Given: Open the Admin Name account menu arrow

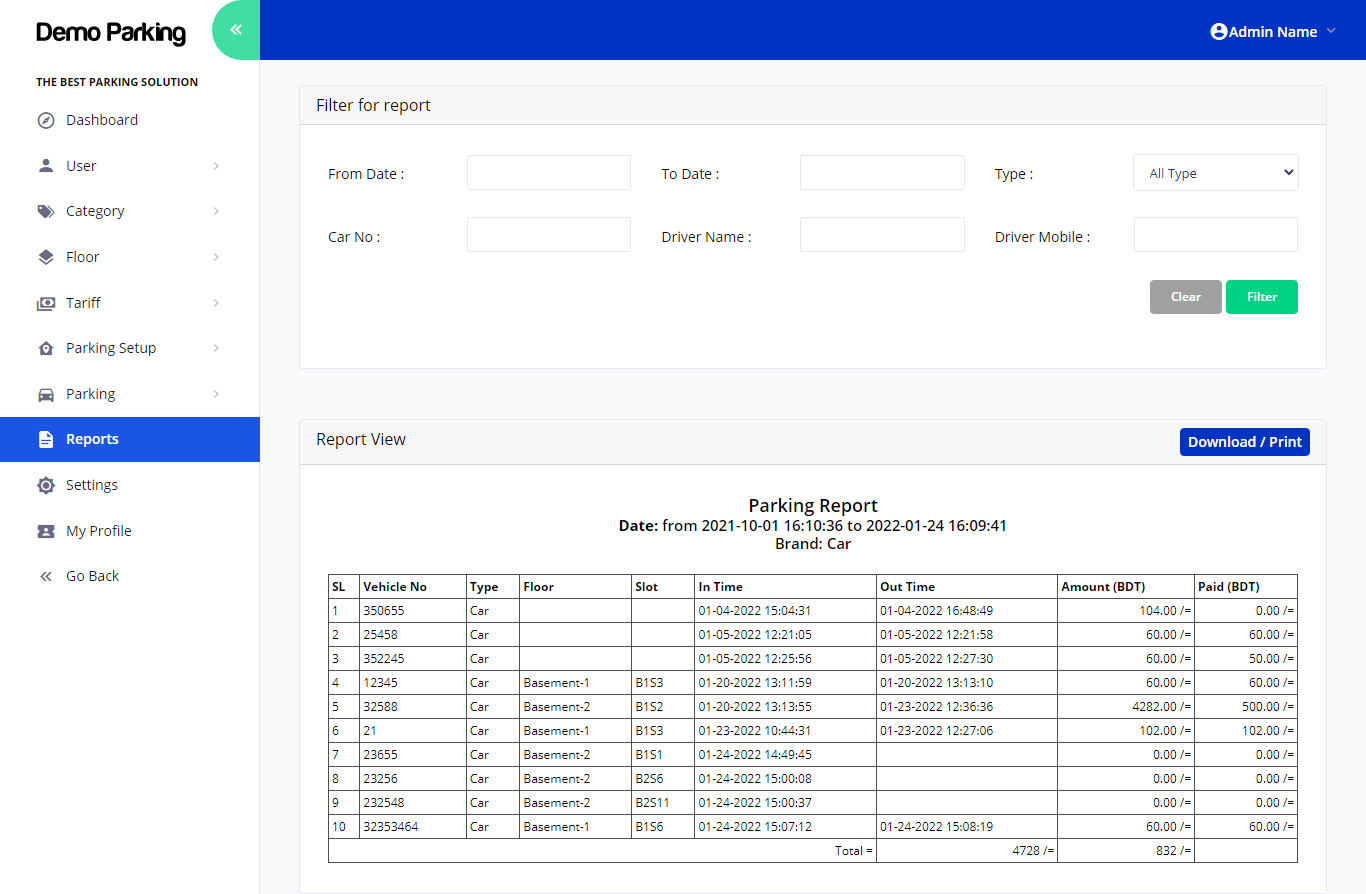Looking at the screenshot, I should point(1331,32).
